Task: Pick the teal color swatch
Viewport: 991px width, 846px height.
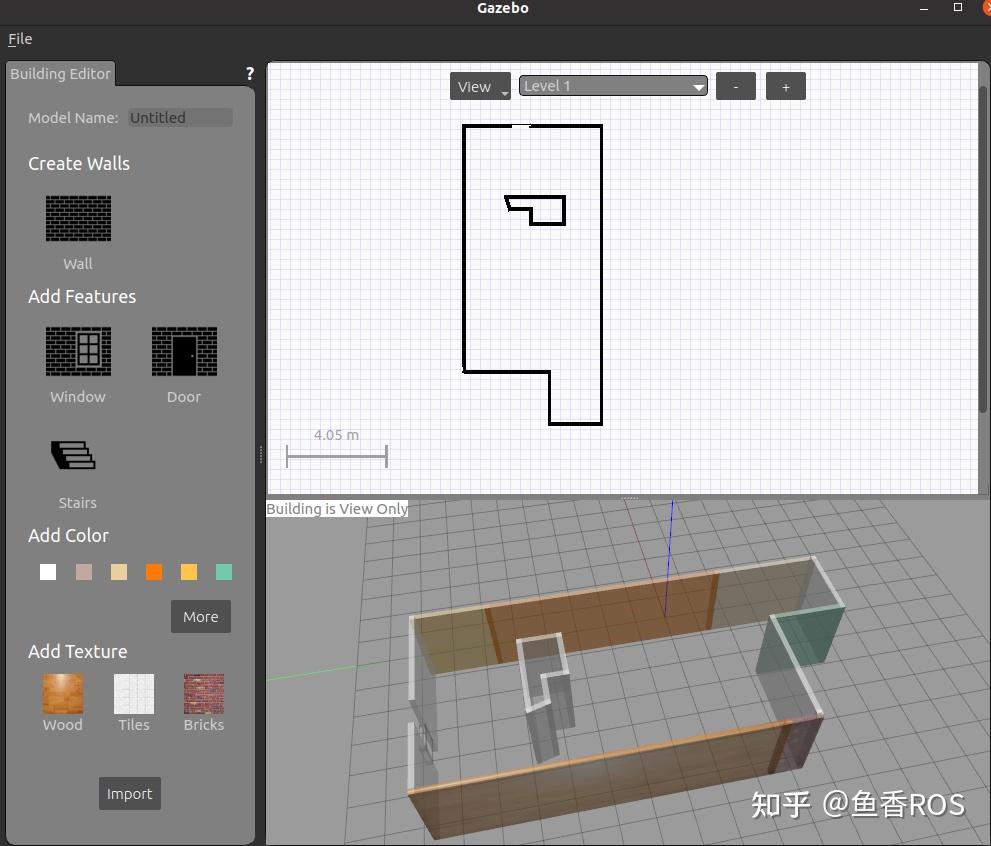Action: (224, 571)
